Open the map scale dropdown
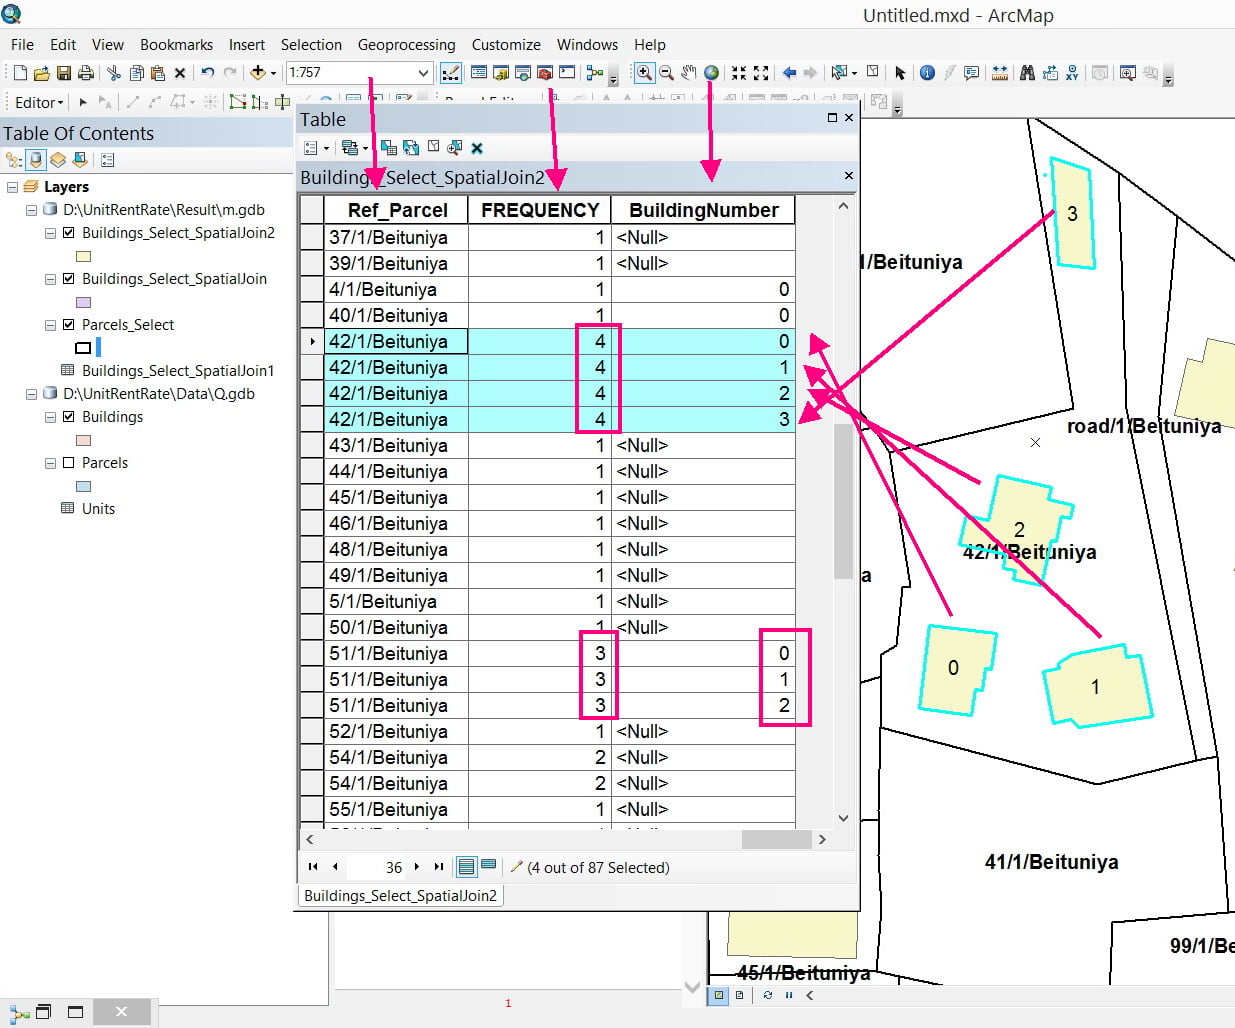This screenshot has width=1235, height=1028. click(x=423, y=73)
